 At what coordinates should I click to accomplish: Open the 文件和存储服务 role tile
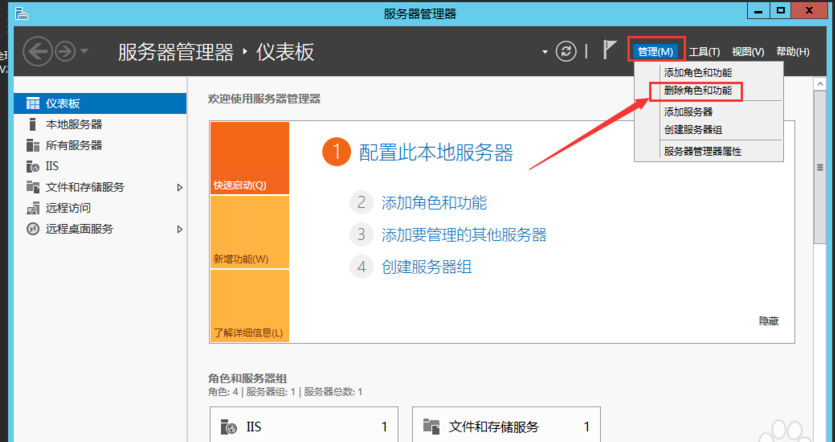pyautogui.click(x=506, y=424)
